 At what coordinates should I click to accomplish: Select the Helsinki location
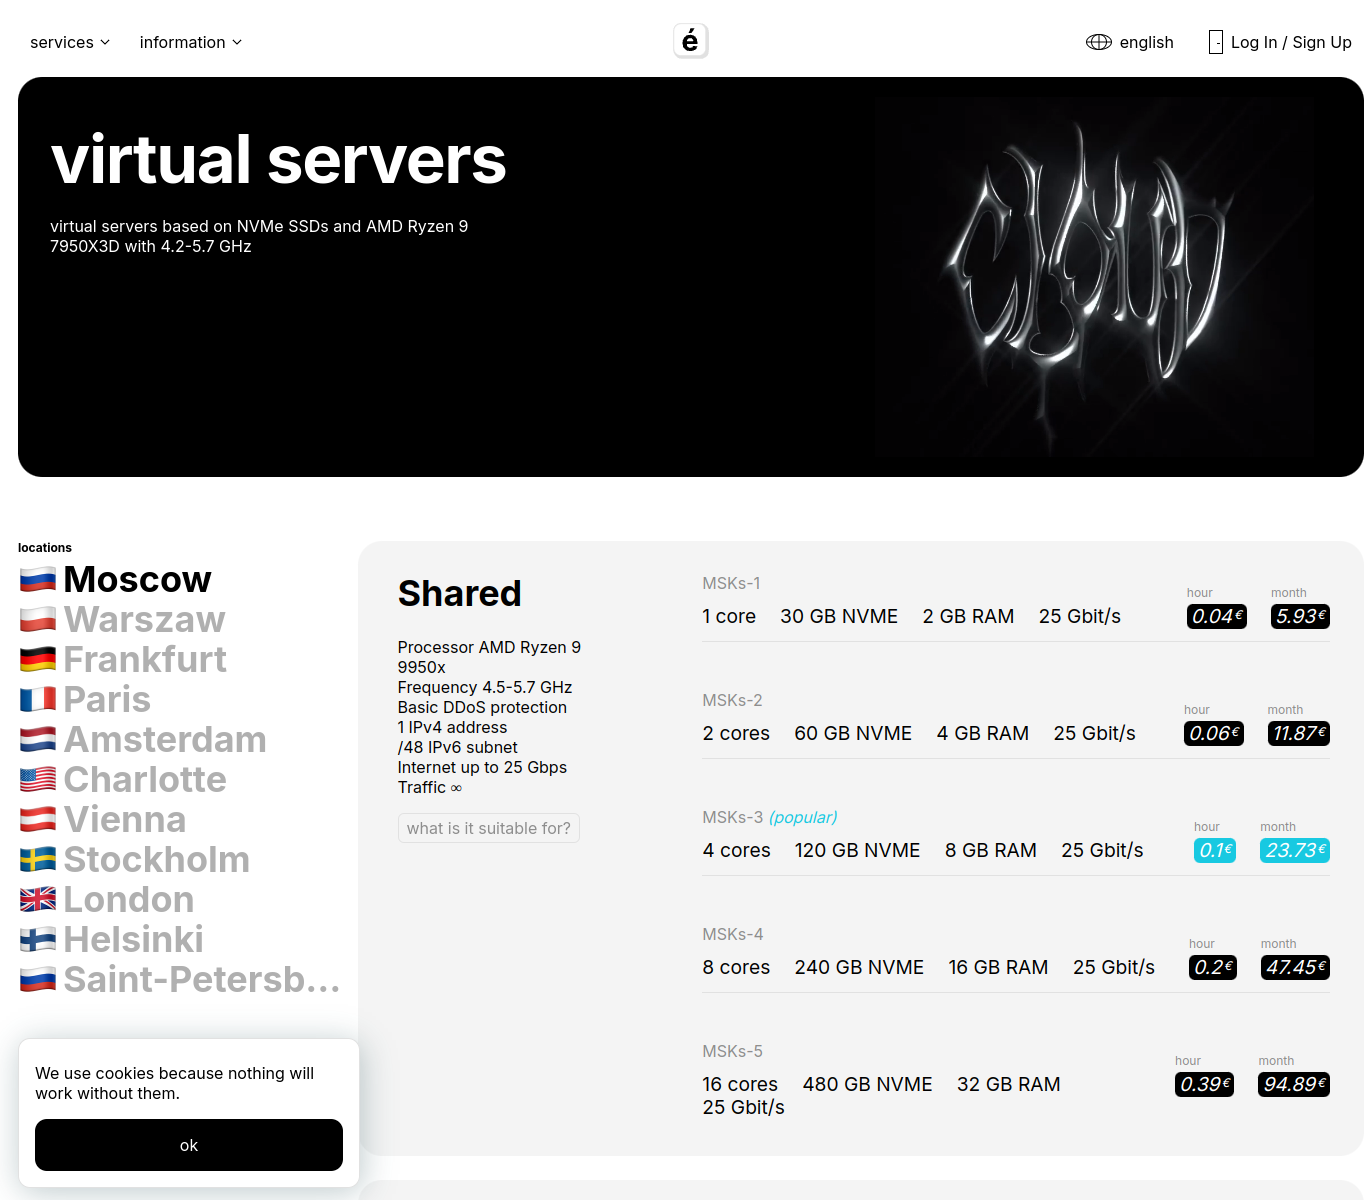point(133,940)
